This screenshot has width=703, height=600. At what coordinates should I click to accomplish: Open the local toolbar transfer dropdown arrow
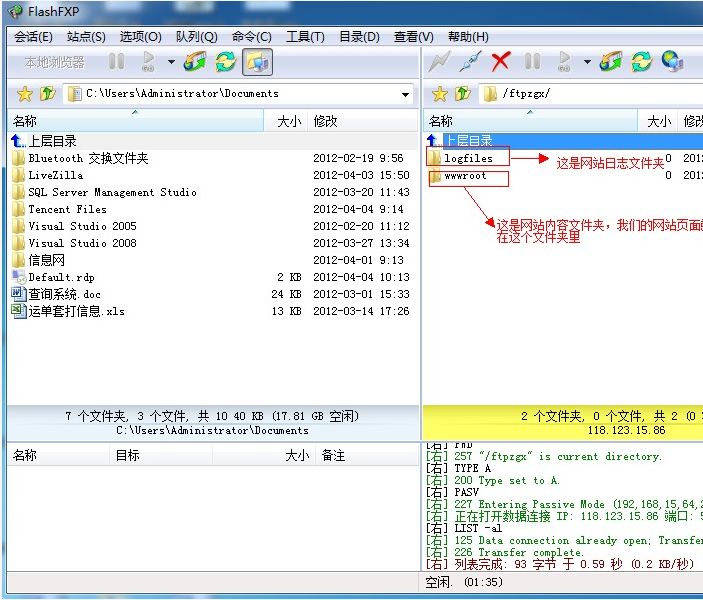[x=171, y=62]
